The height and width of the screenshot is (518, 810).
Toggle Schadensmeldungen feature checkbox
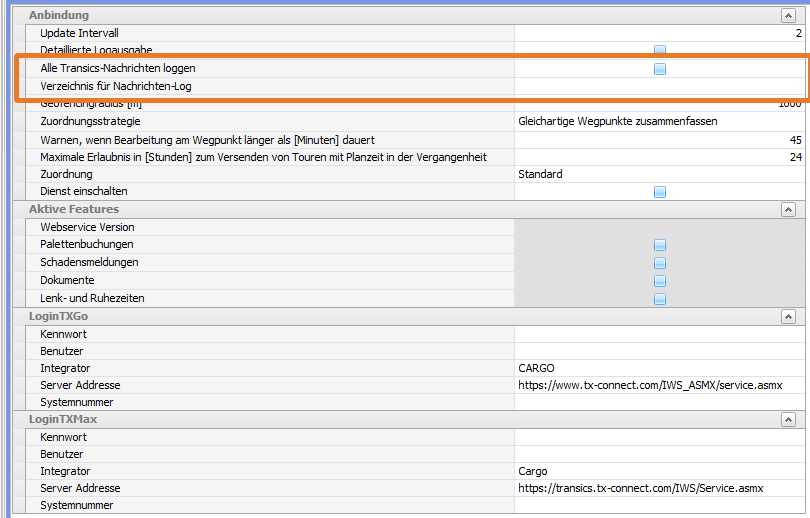pyautogui.click(x=660, y=263)
